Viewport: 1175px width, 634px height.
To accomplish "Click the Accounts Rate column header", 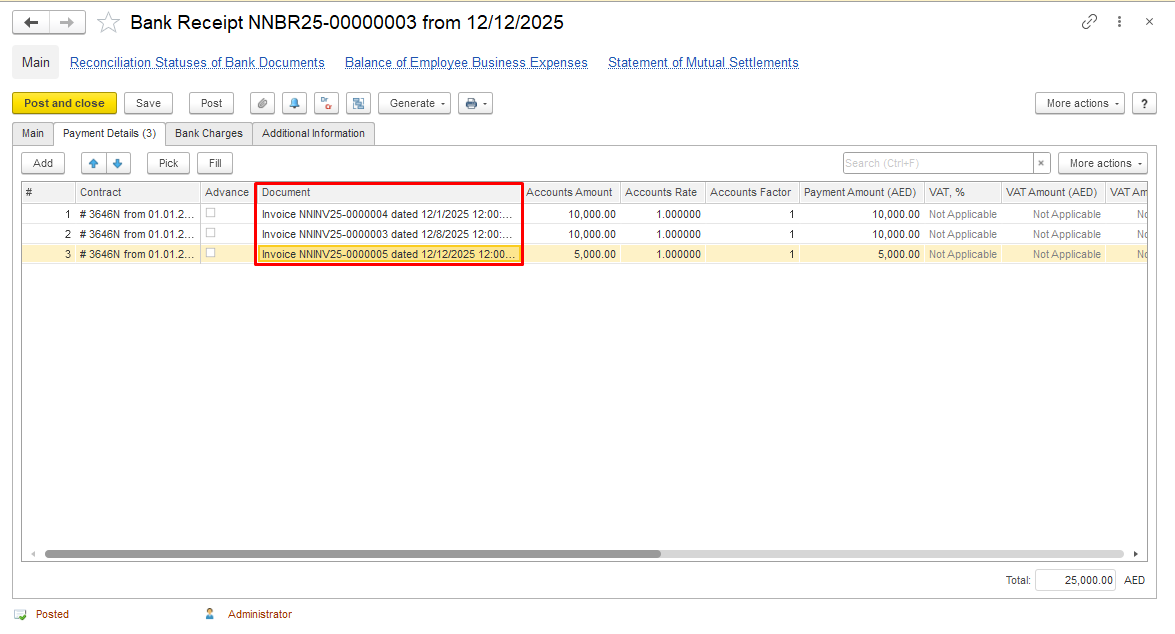I will (662, 193).
